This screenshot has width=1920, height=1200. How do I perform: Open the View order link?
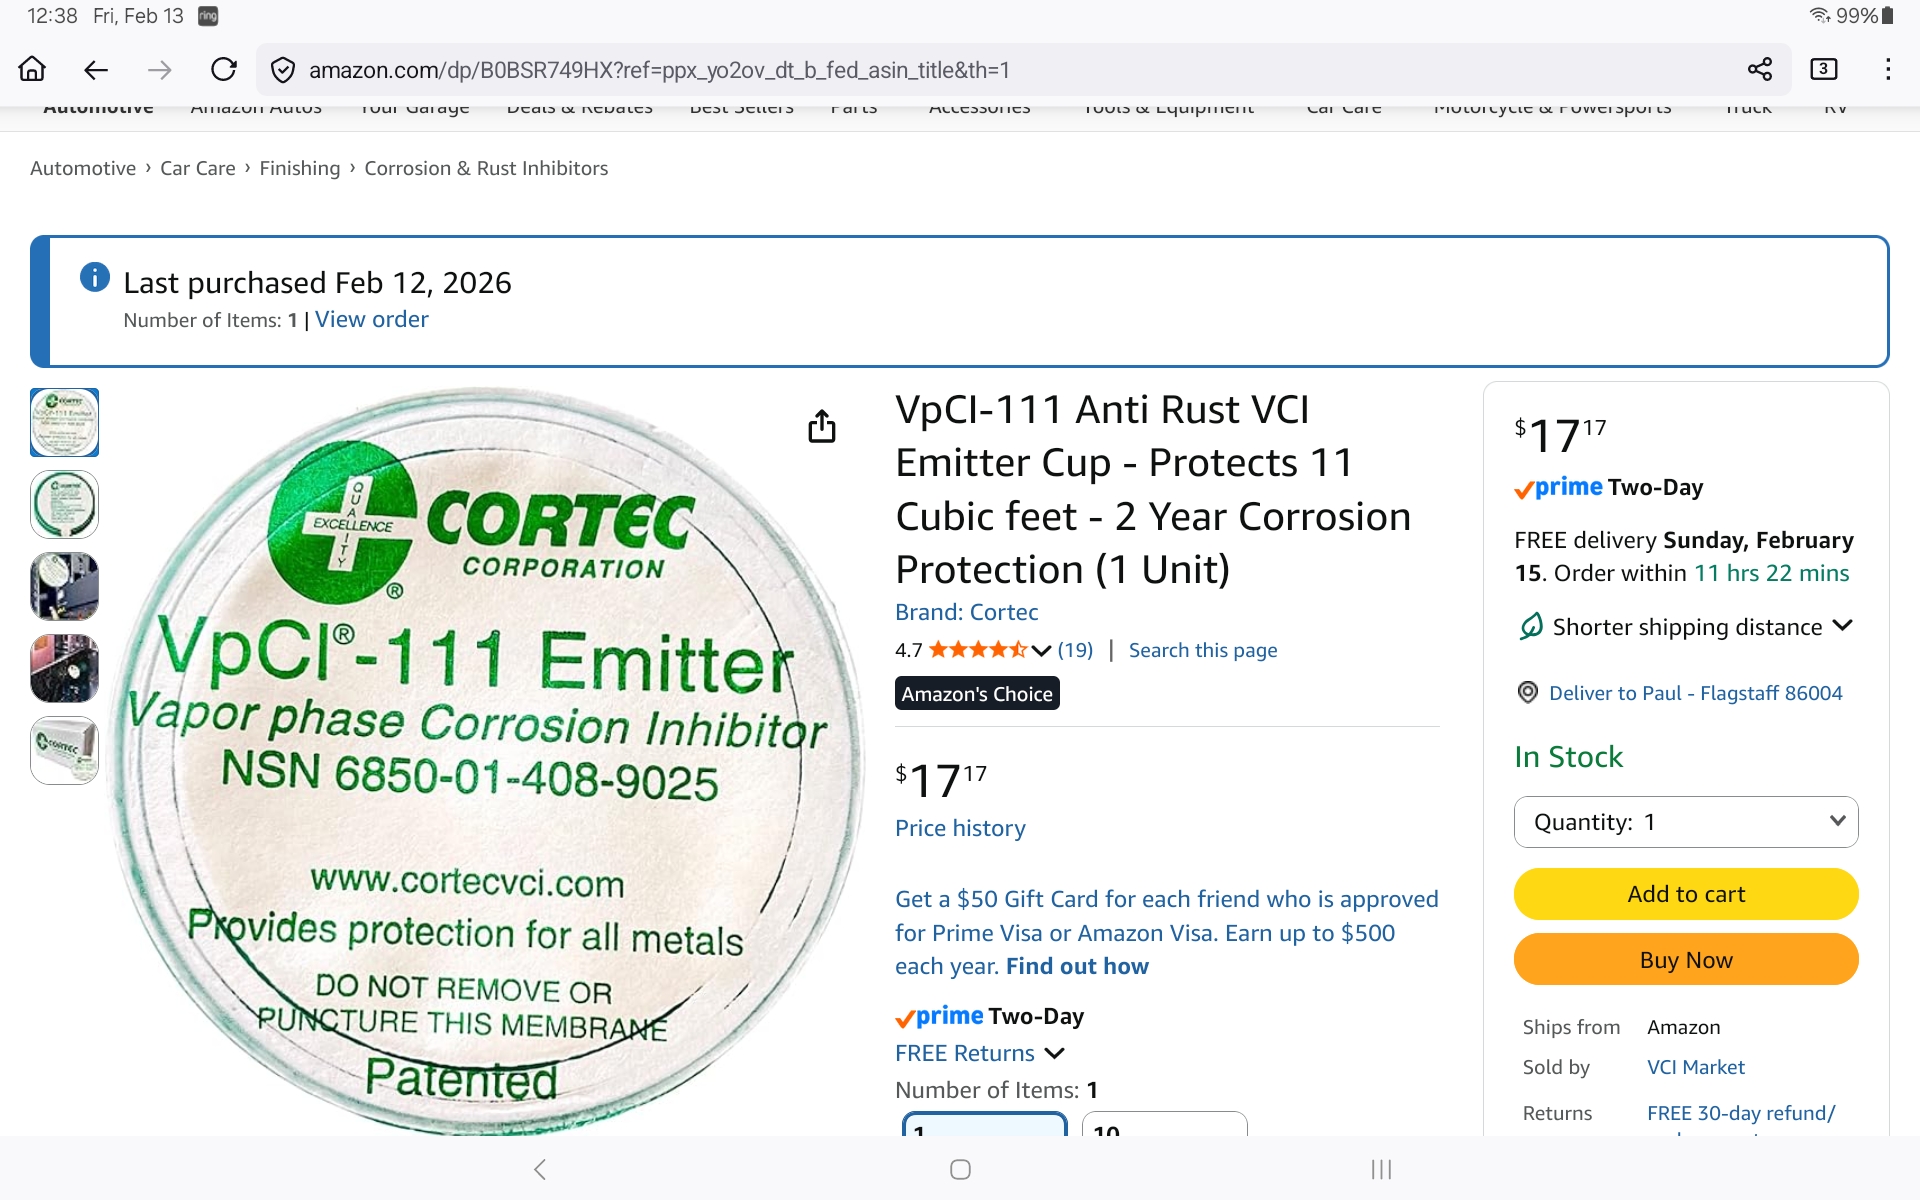pyautogui.click(x=371, y=319)
